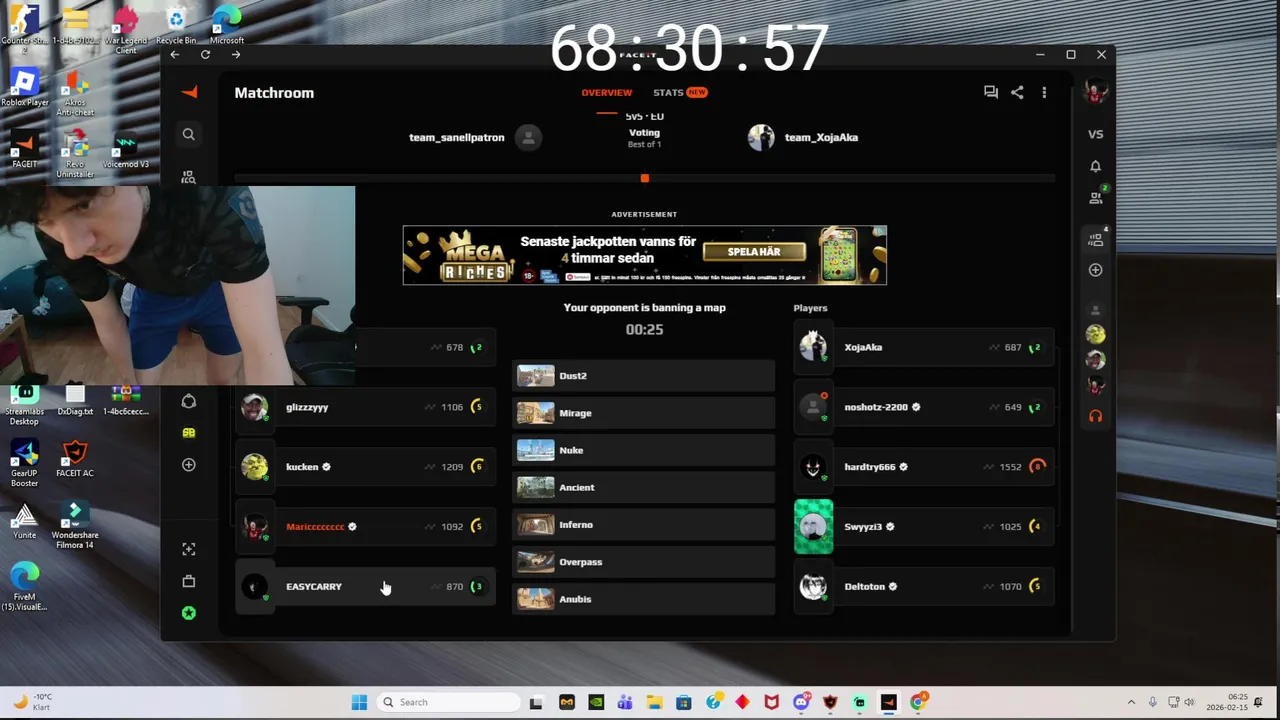
Task: Open player Deltoton's row
Action: 925,586
